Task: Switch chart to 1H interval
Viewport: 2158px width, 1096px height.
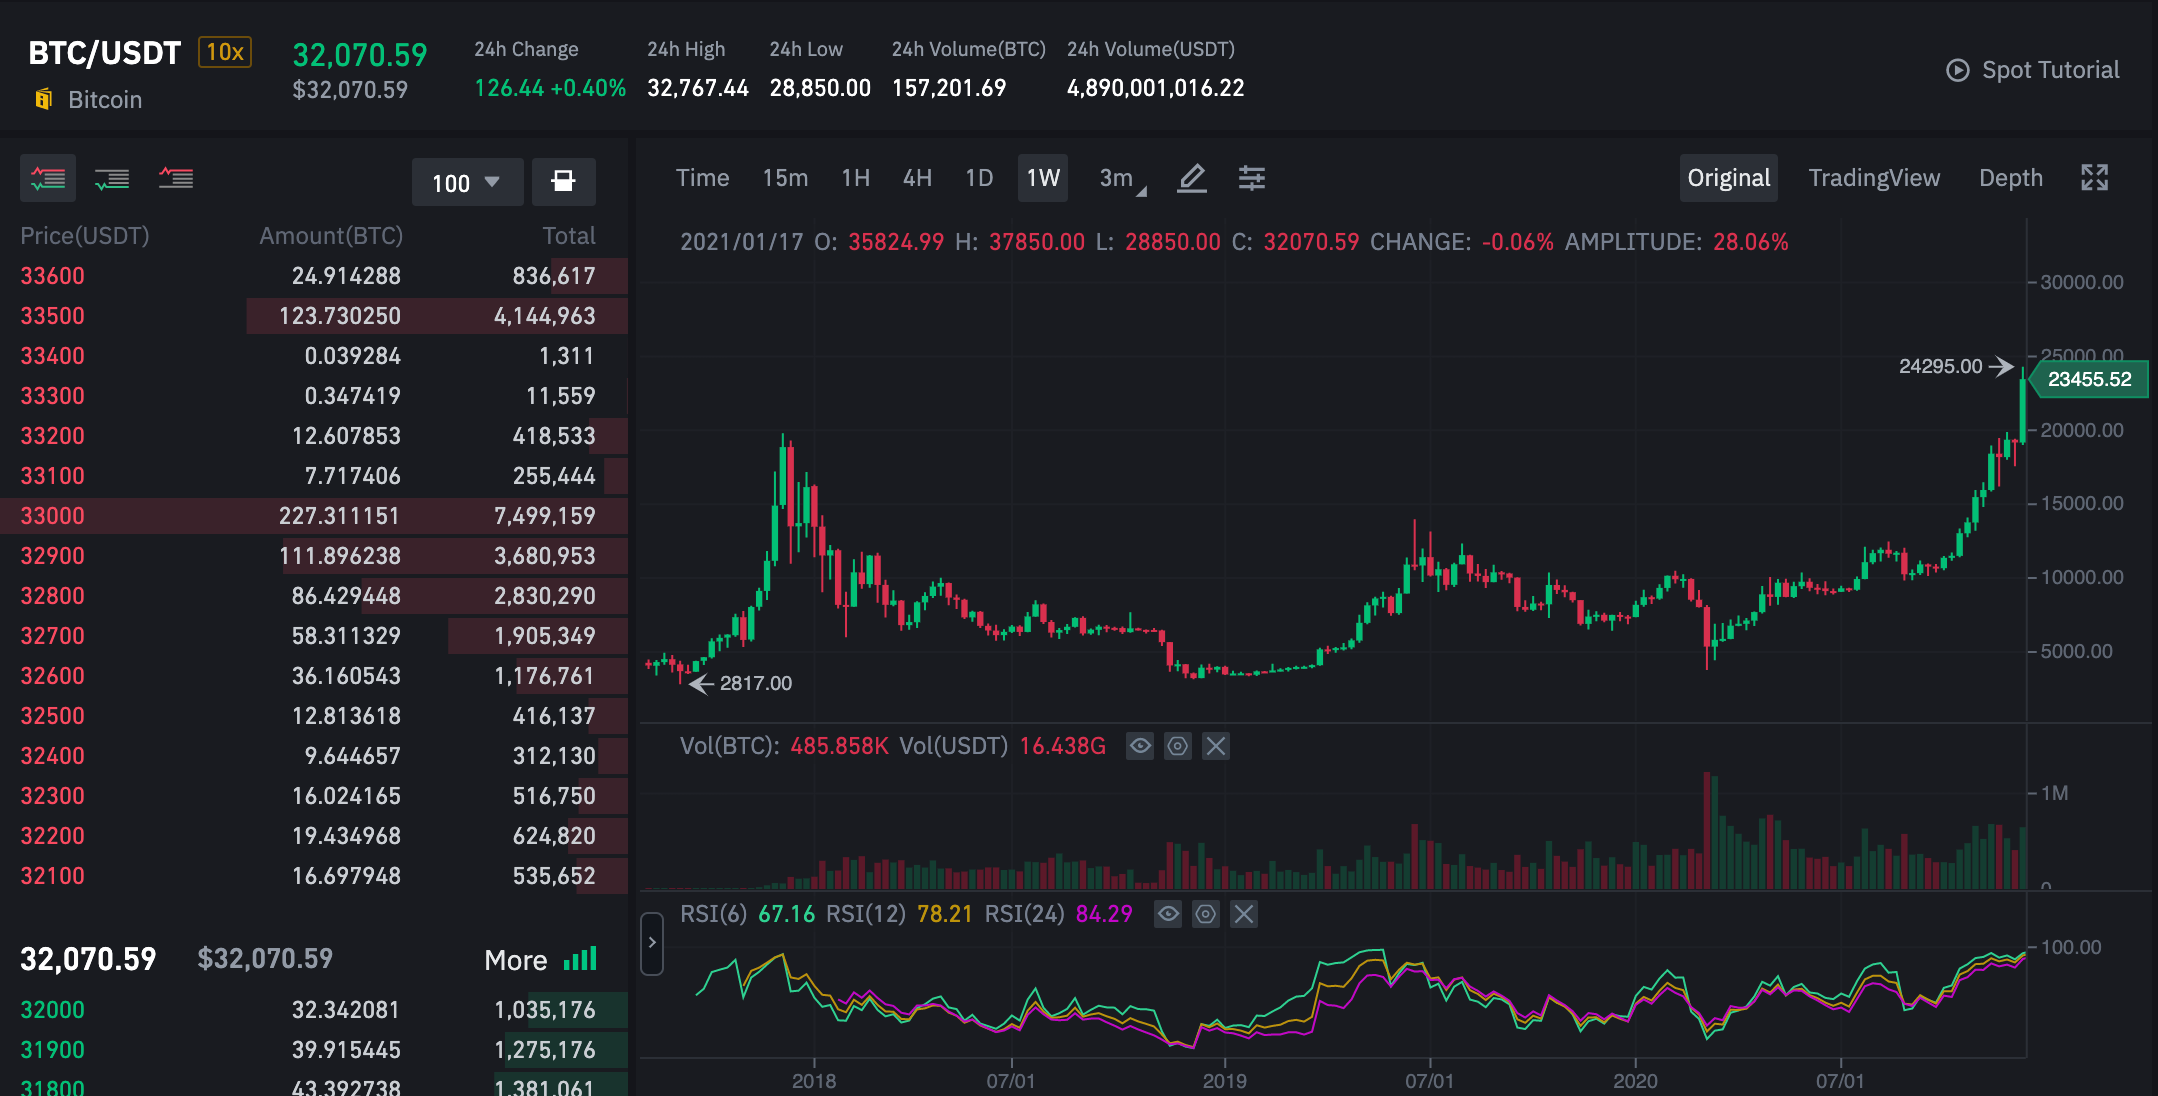Action: [855, 178]
